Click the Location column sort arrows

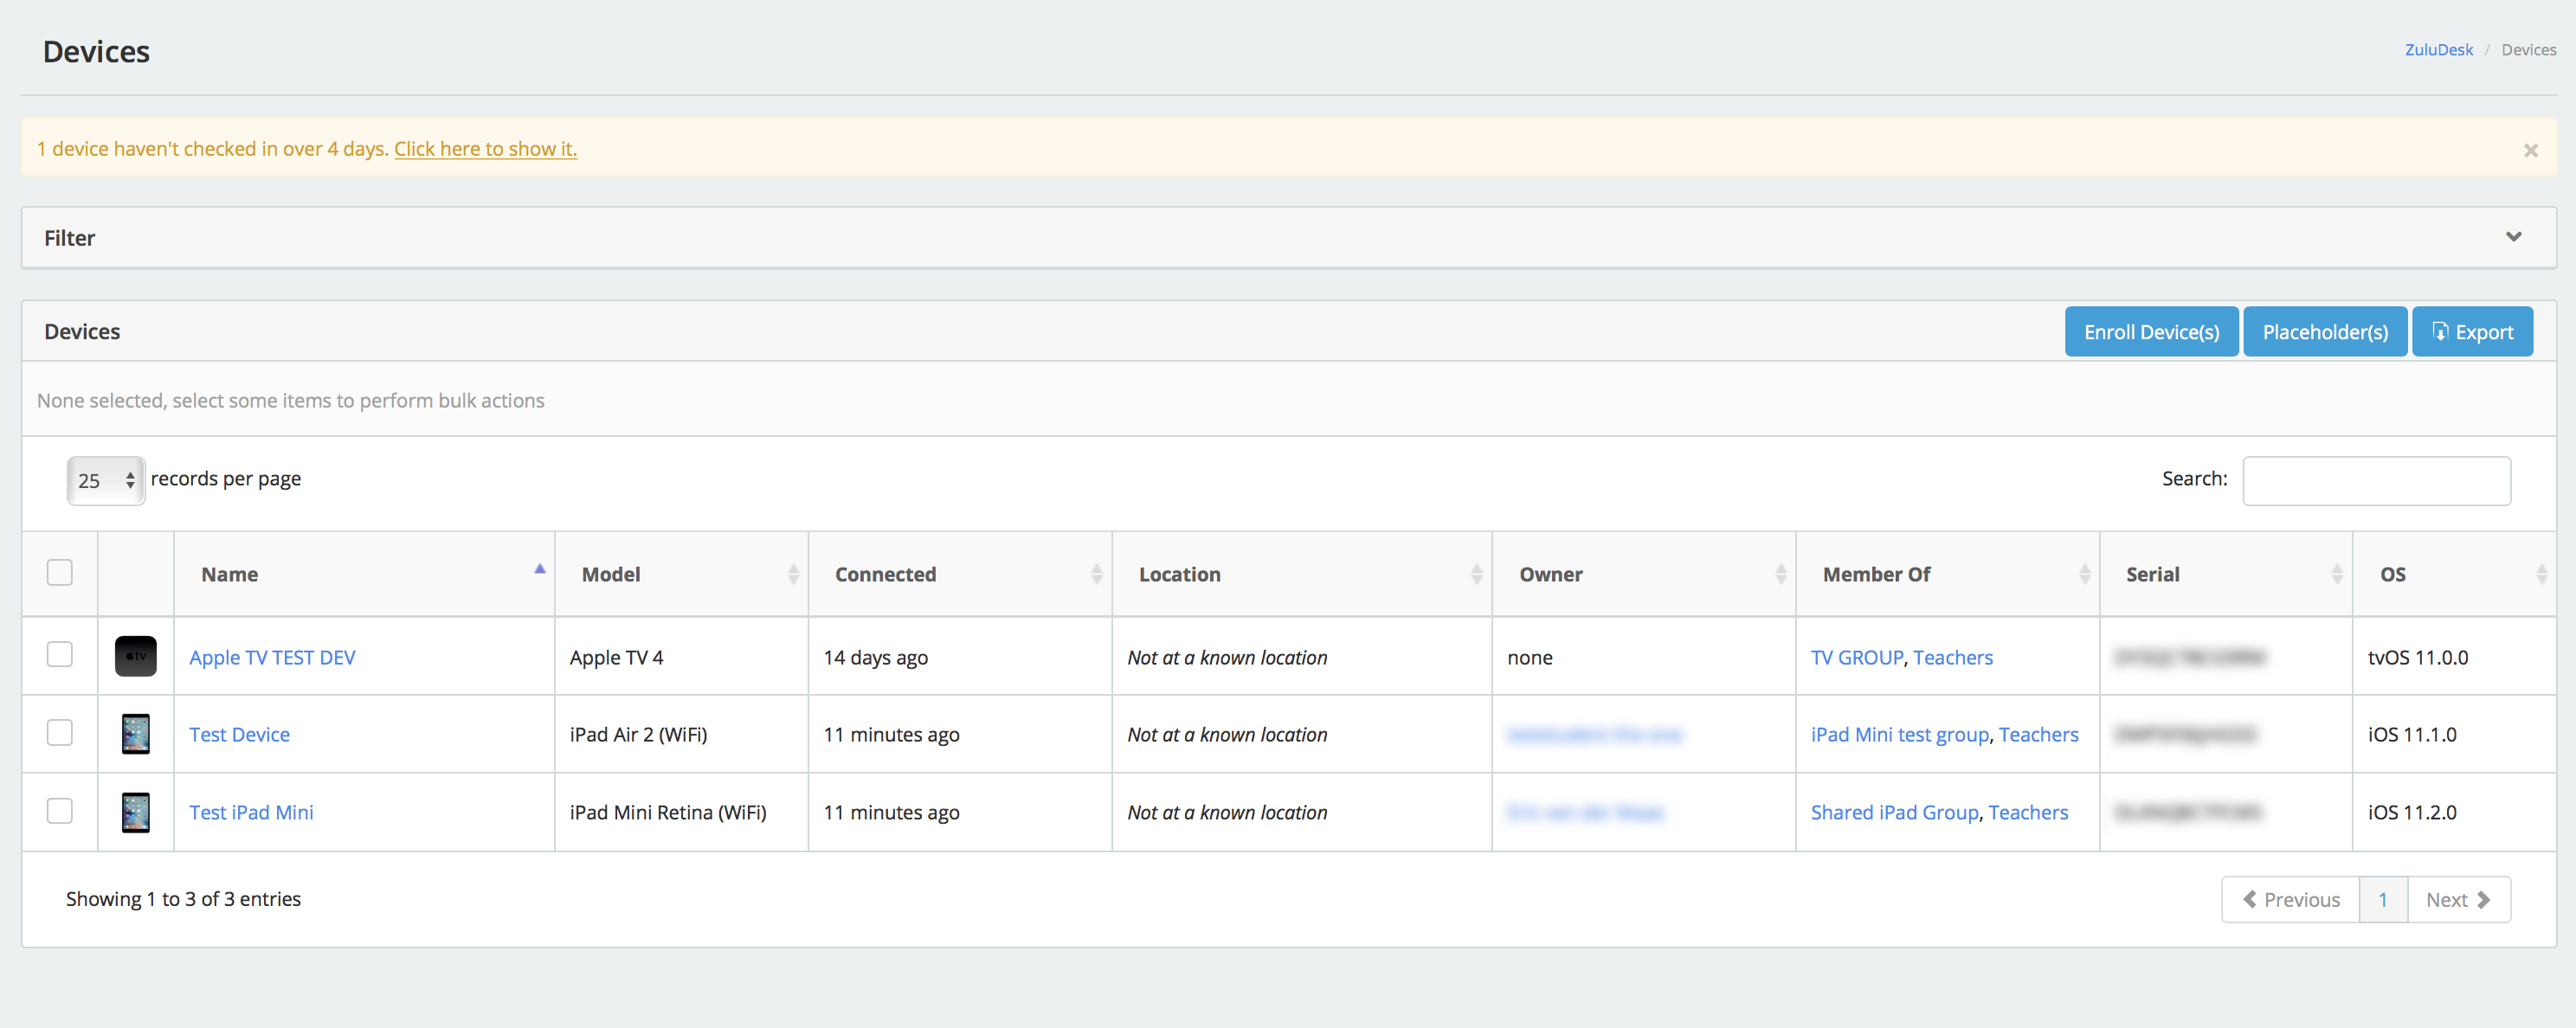tap(1476, 574)
